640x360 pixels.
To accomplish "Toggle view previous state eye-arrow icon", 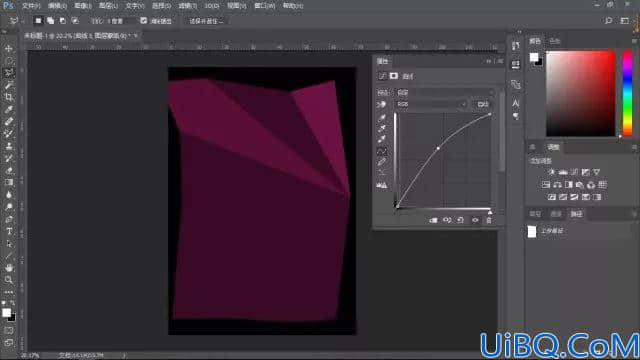I will click(x=447, y=220).
